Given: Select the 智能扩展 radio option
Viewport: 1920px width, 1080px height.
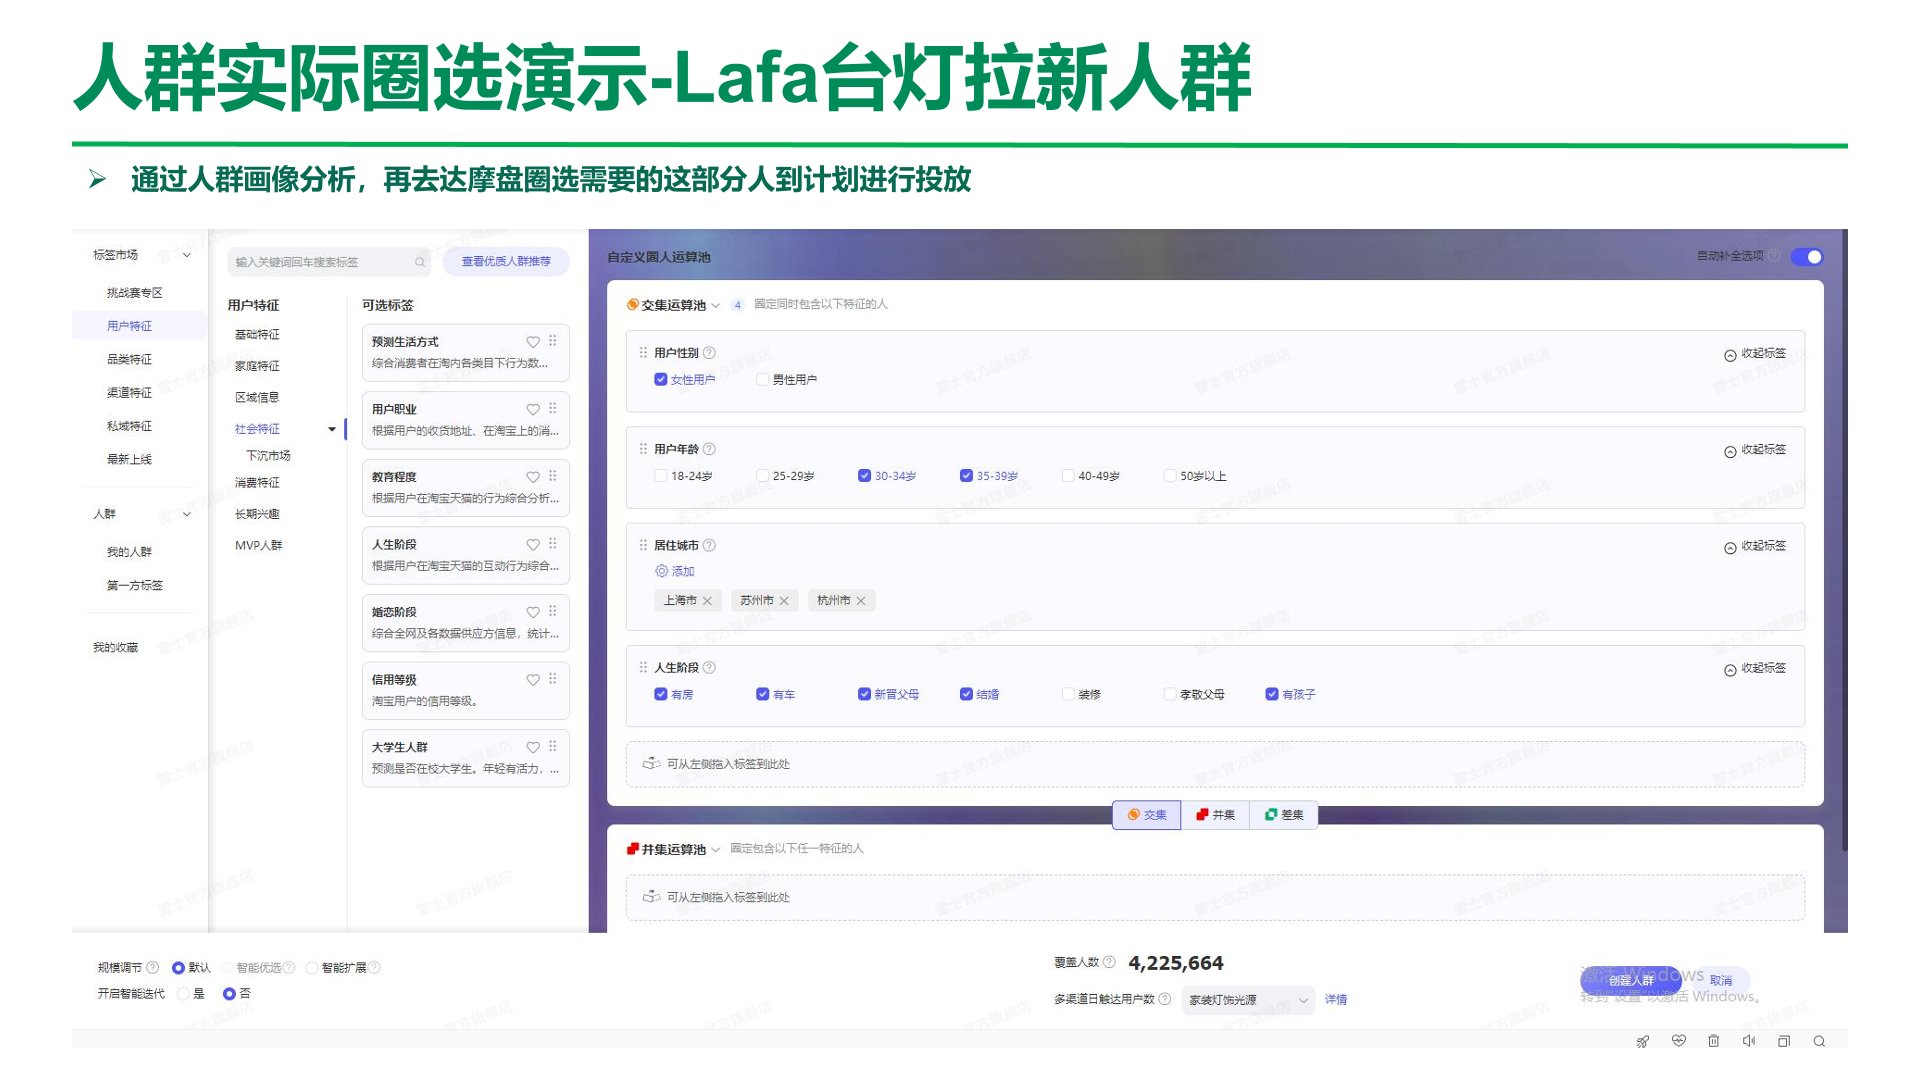Looking at the screenshot, I should coord(312,968).
